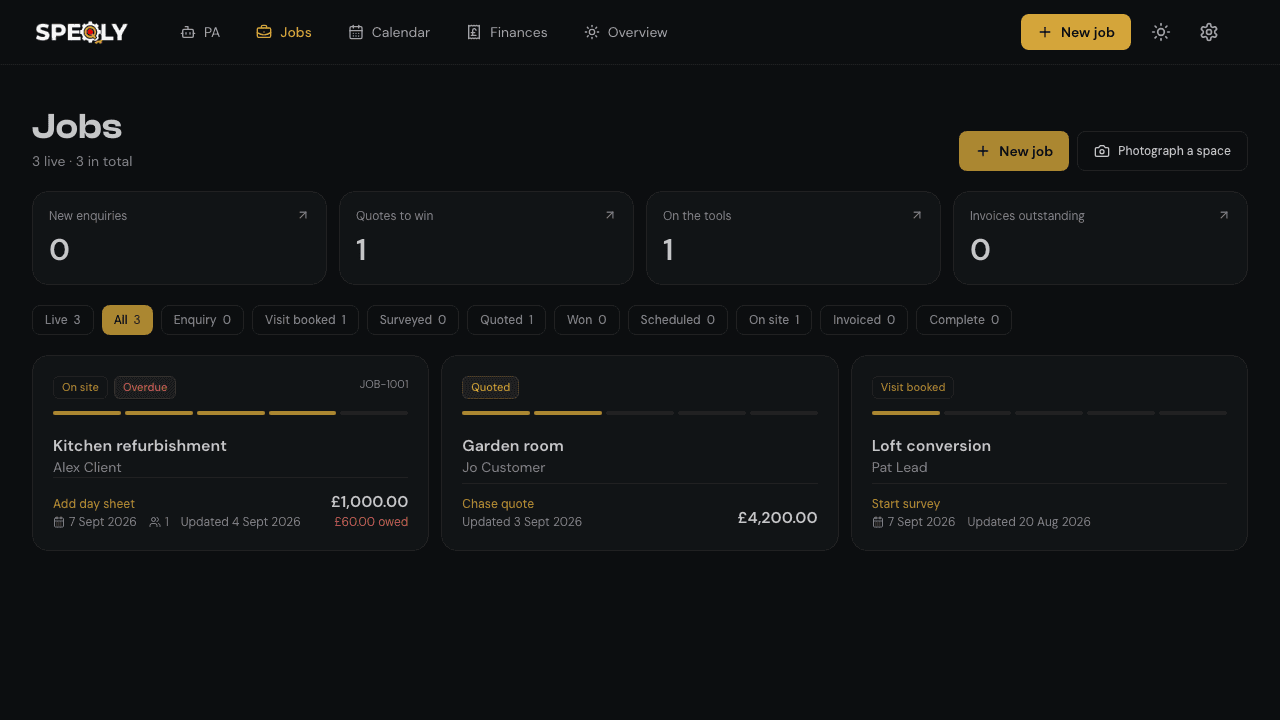Filter jobs by Complete
The width and height of the screenshot is (1280, 720).
(x=964, y=320)
